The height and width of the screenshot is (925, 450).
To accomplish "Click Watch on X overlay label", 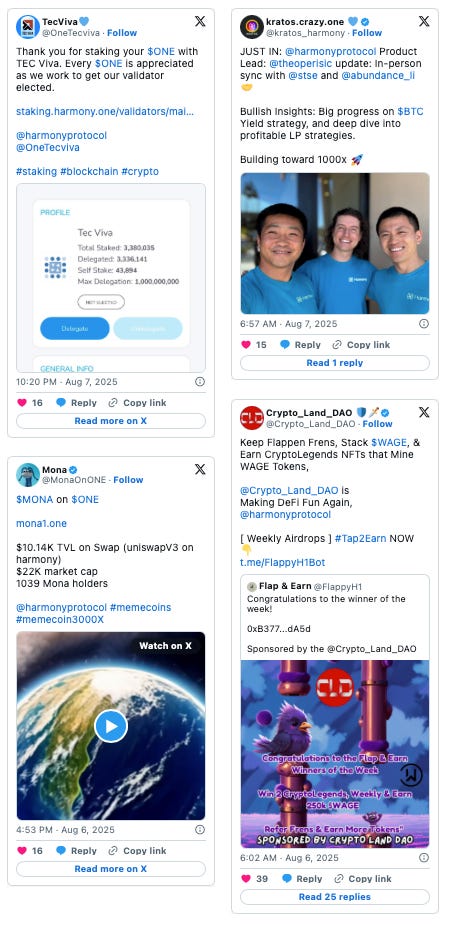I will 165,645.
